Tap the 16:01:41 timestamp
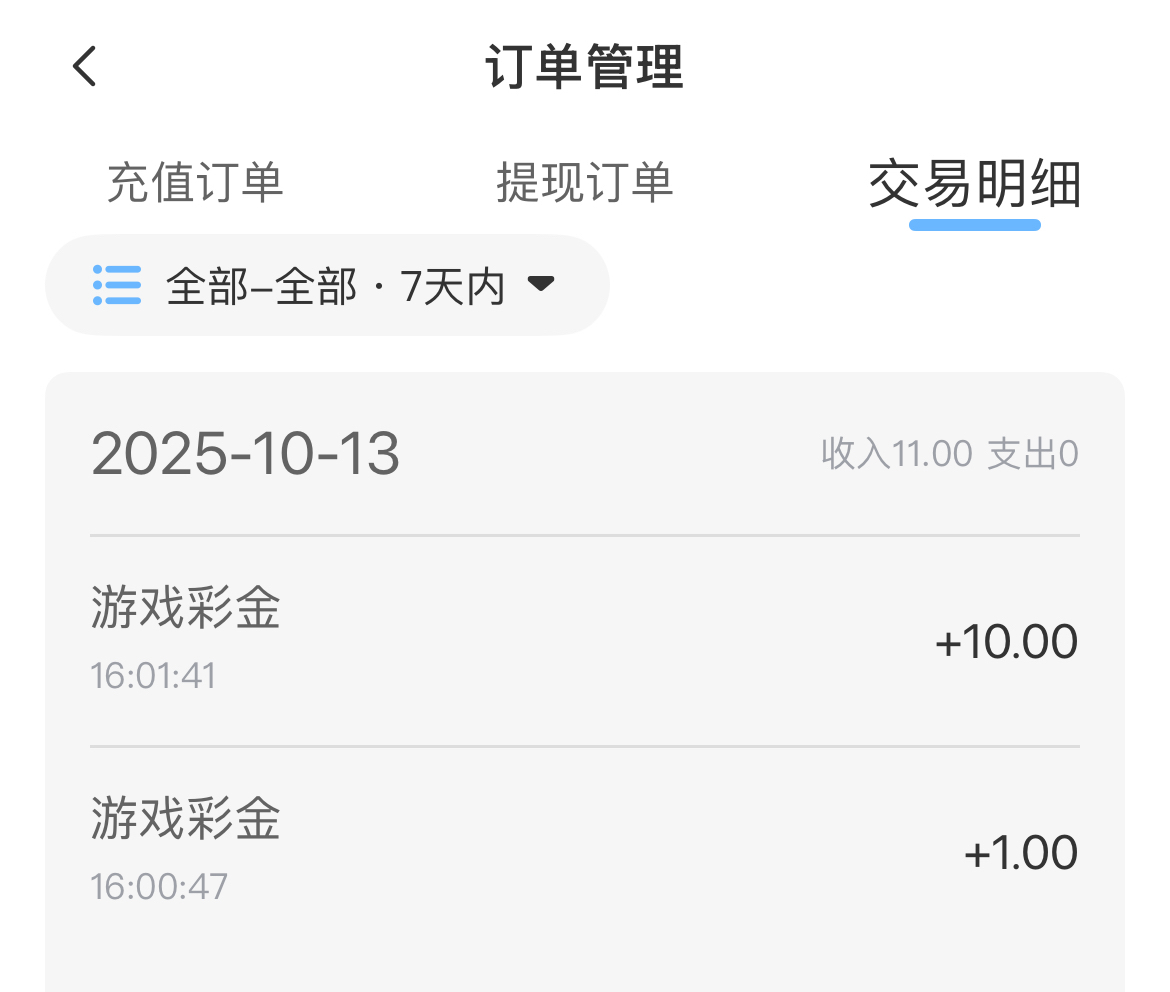Viewport: 1170px width, 992px height. point(154,676)
